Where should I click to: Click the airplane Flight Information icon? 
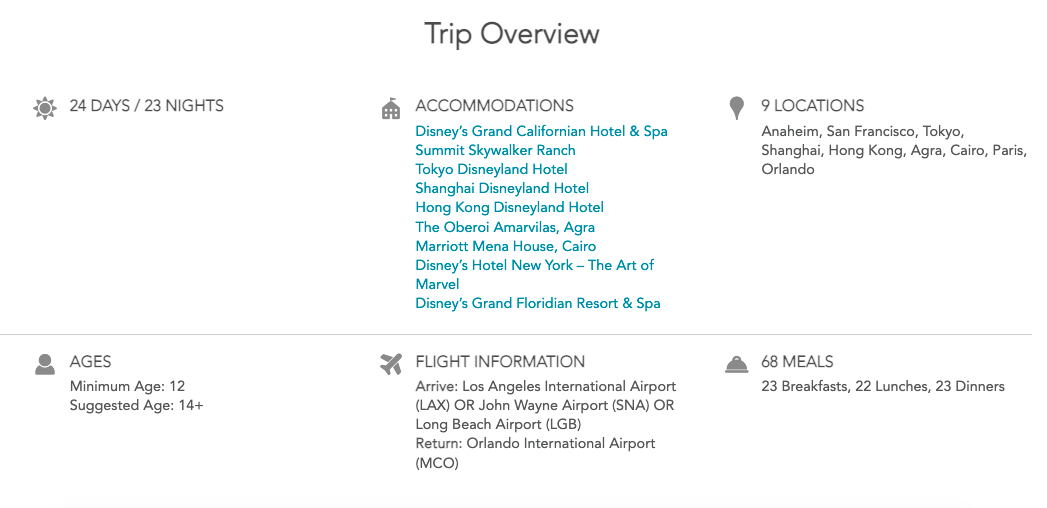point(391,364)
